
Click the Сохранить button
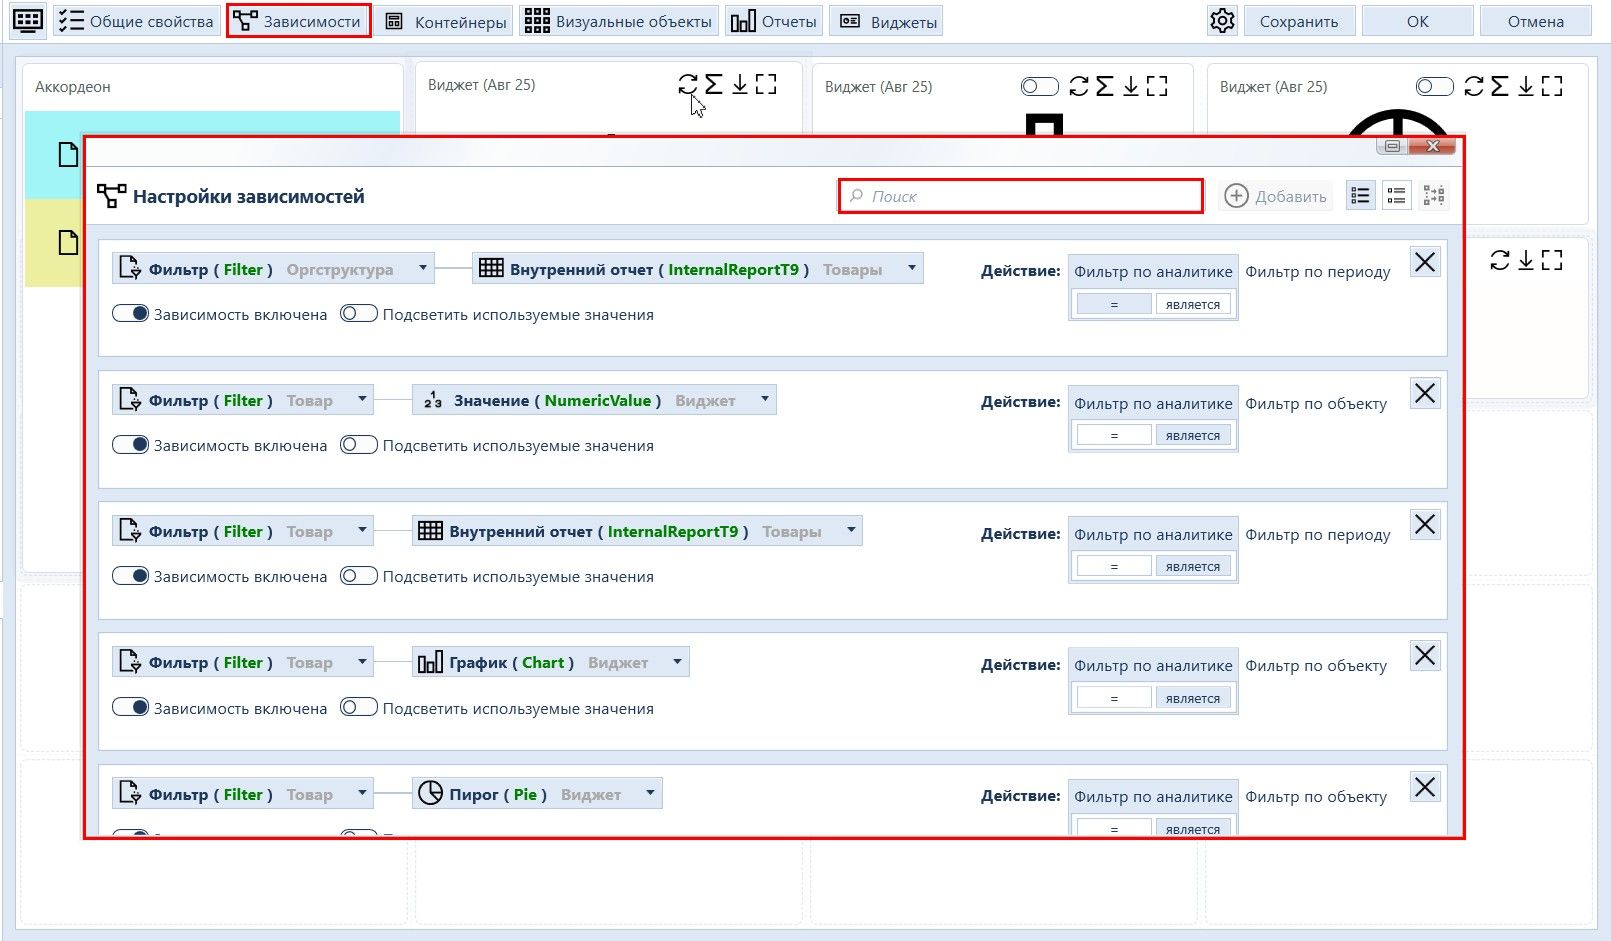coord(1299,21)
